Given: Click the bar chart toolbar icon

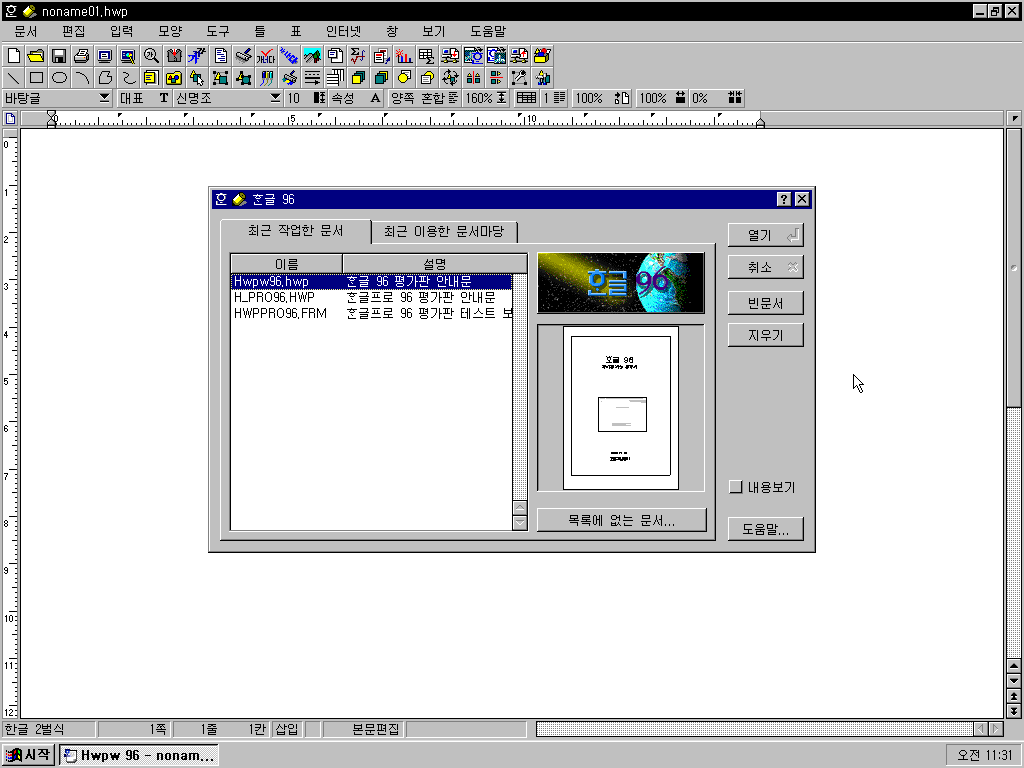Looking at the screenshot, I should 404,56.
